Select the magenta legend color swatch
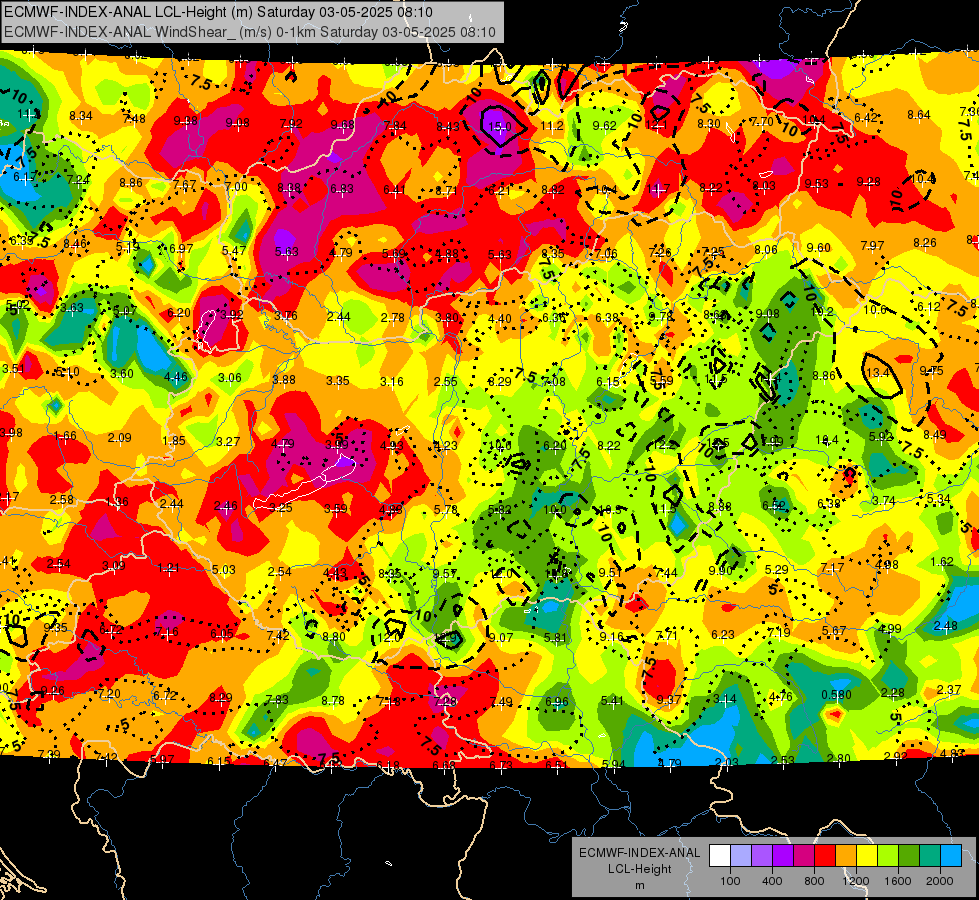Viewport: 979px width, 900px height. (x=804, y=856)
